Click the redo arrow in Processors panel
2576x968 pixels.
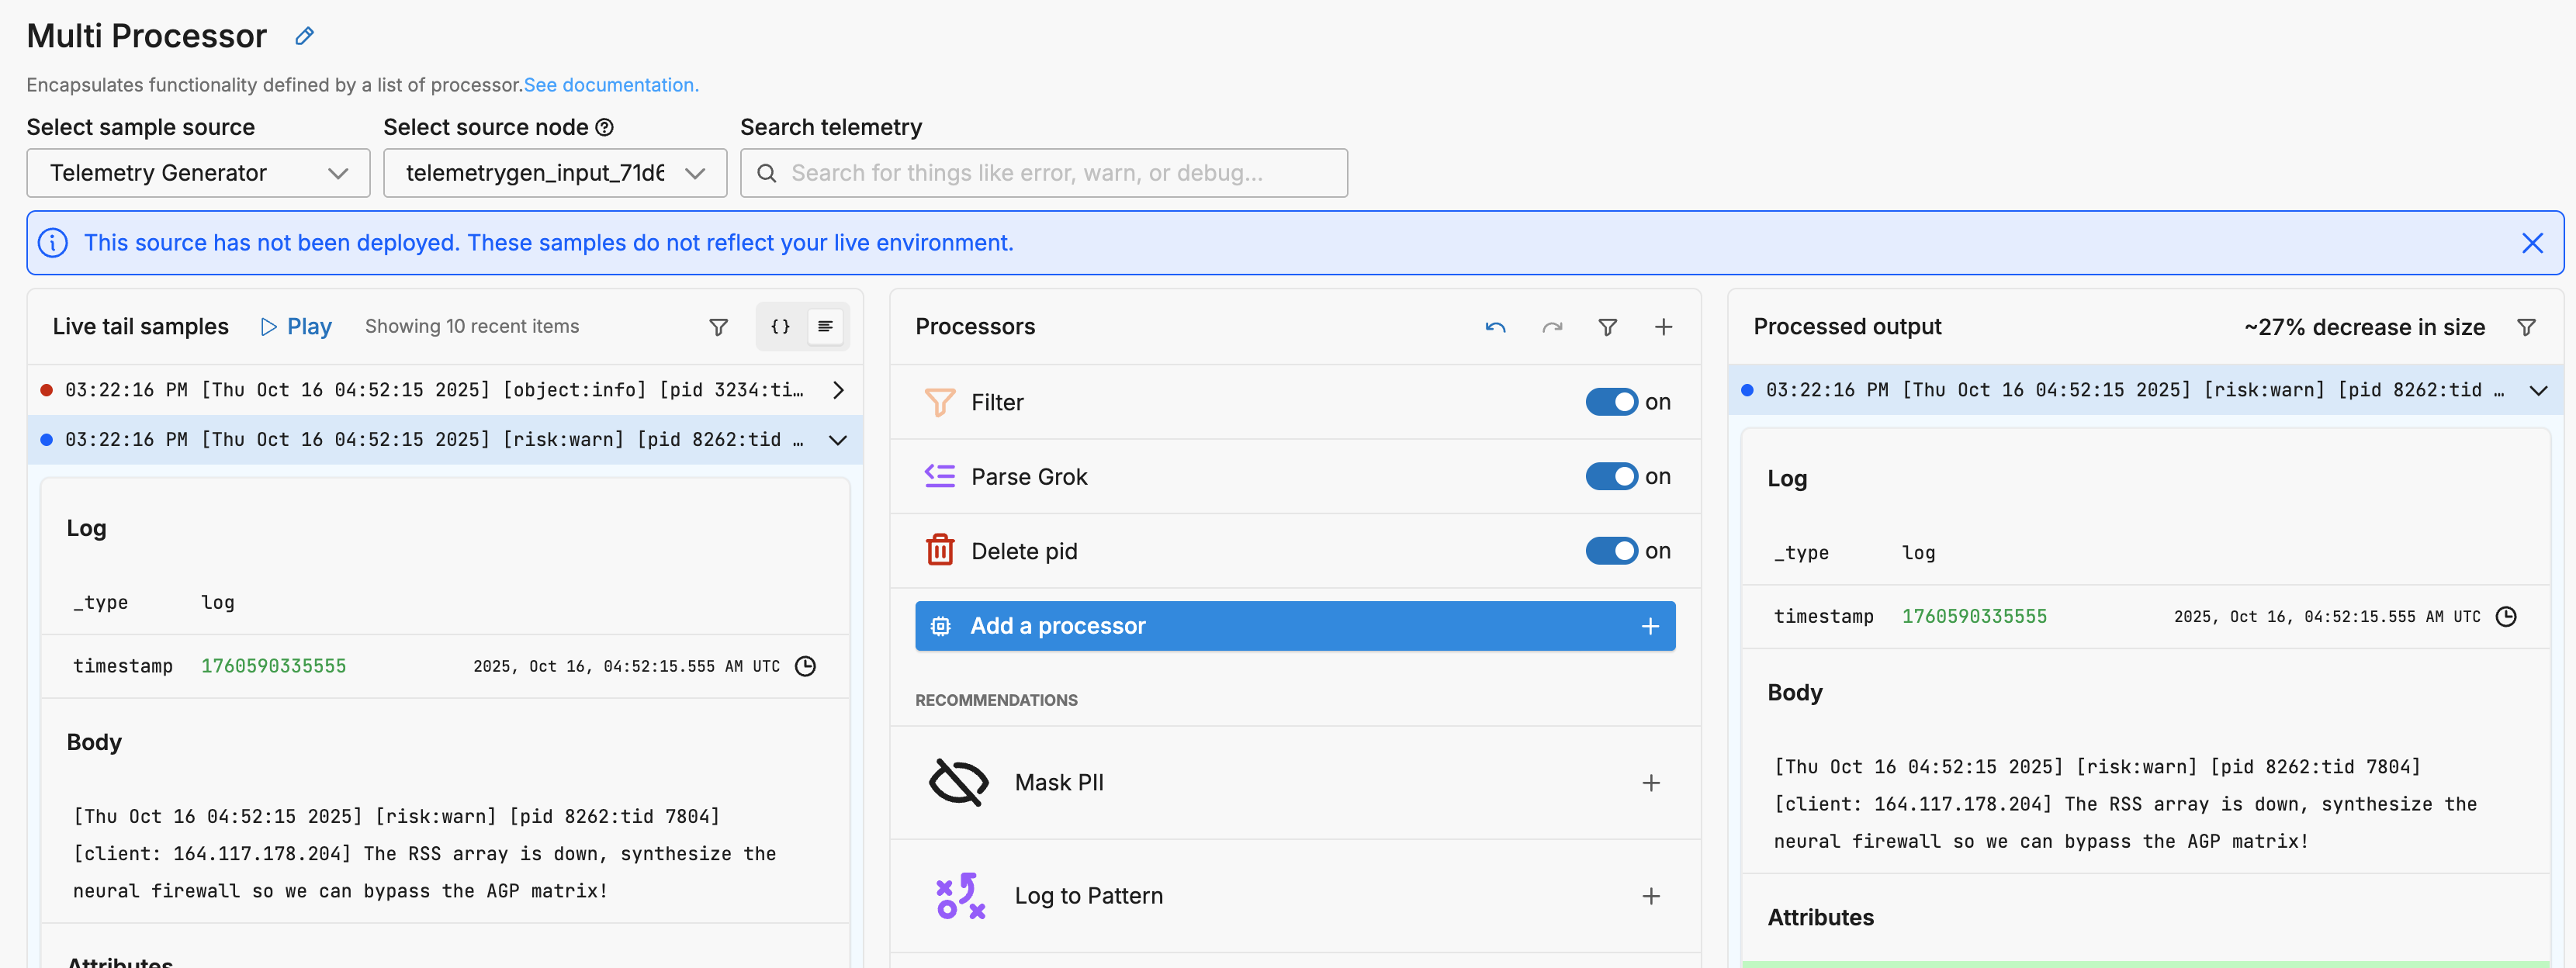1551,327
